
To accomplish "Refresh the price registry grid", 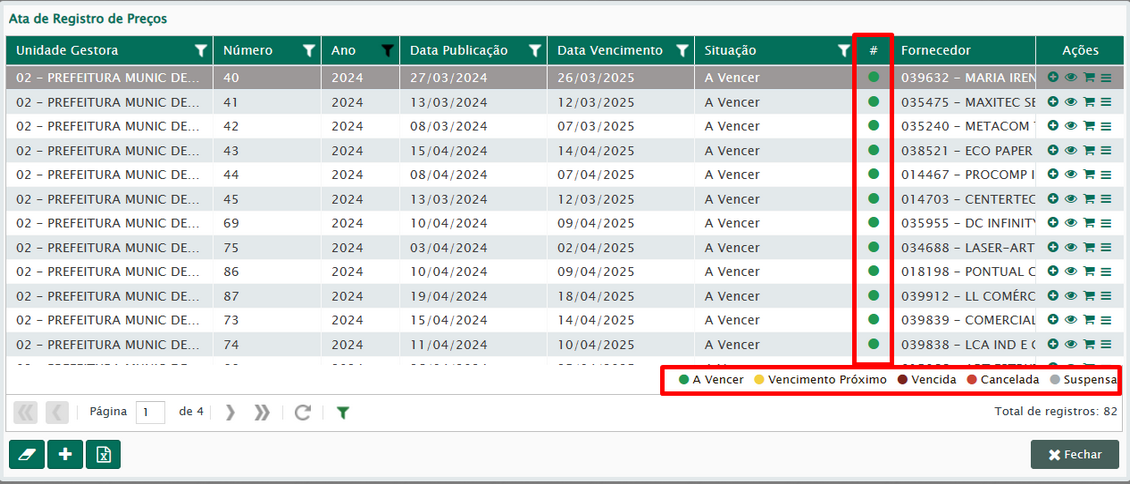I will (302, 412).
